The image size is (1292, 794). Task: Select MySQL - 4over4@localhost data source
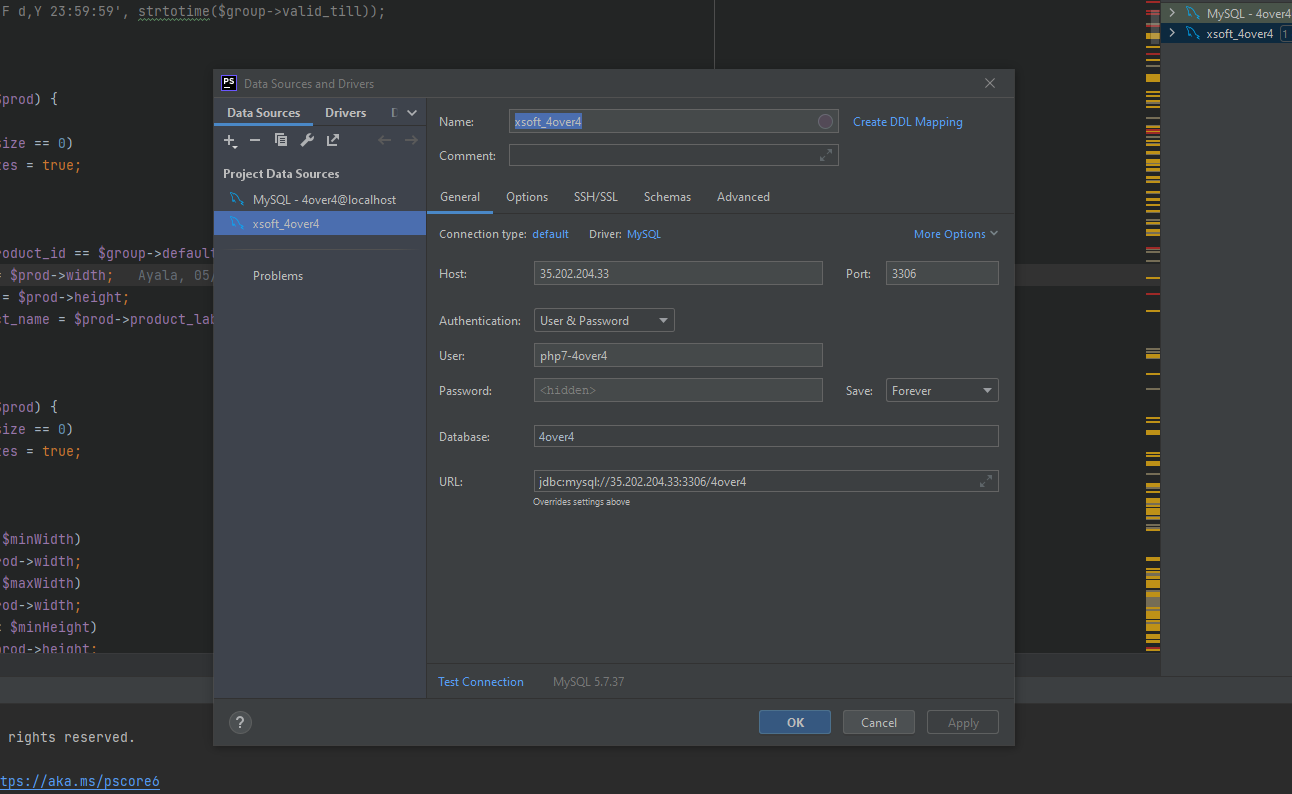320,200
